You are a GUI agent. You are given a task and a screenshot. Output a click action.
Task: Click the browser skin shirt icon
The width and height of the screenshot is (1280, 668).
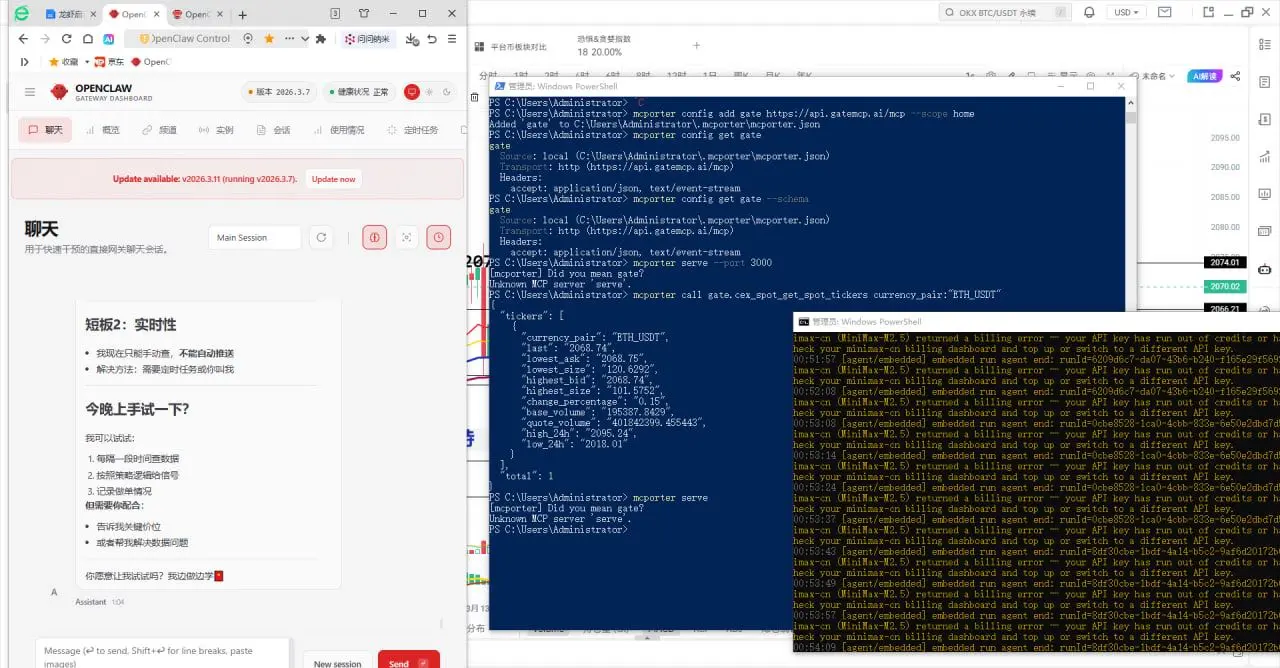pyautogui.click(x=363, y=14)
